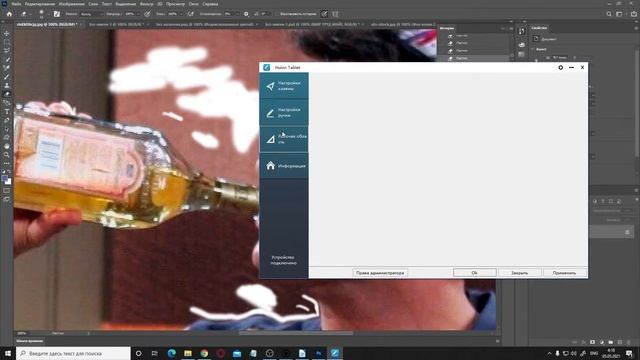Open the Файл menu
The height and width of the screenshot is (360, 640).
coord(16,4)
